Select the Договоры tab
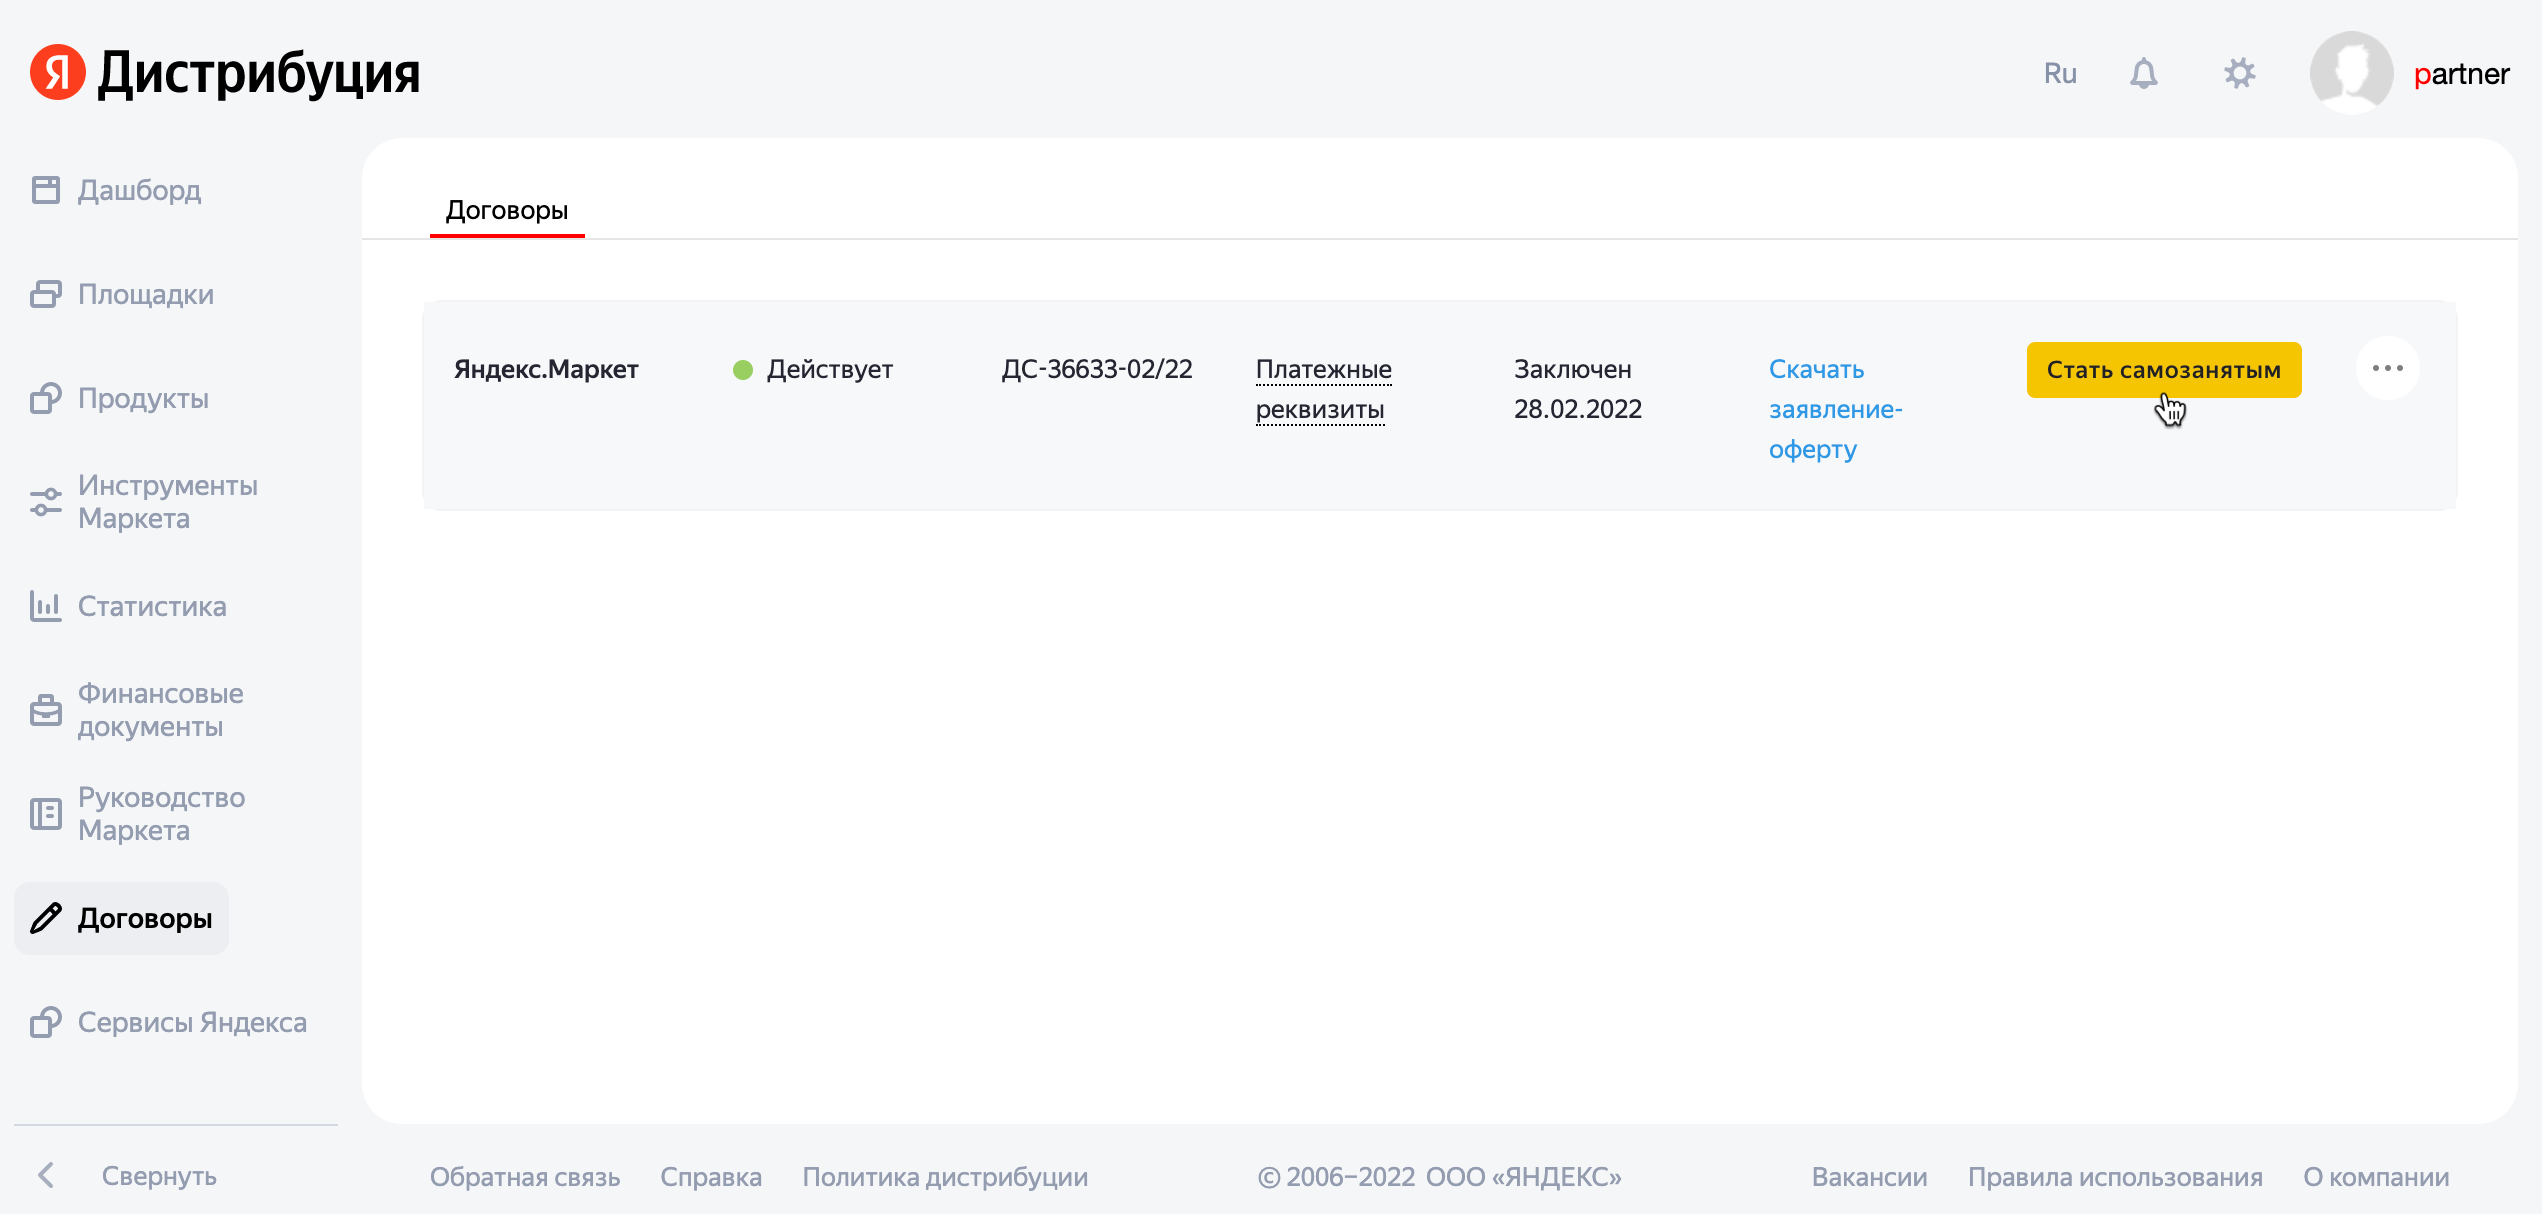 click(506, 210)
